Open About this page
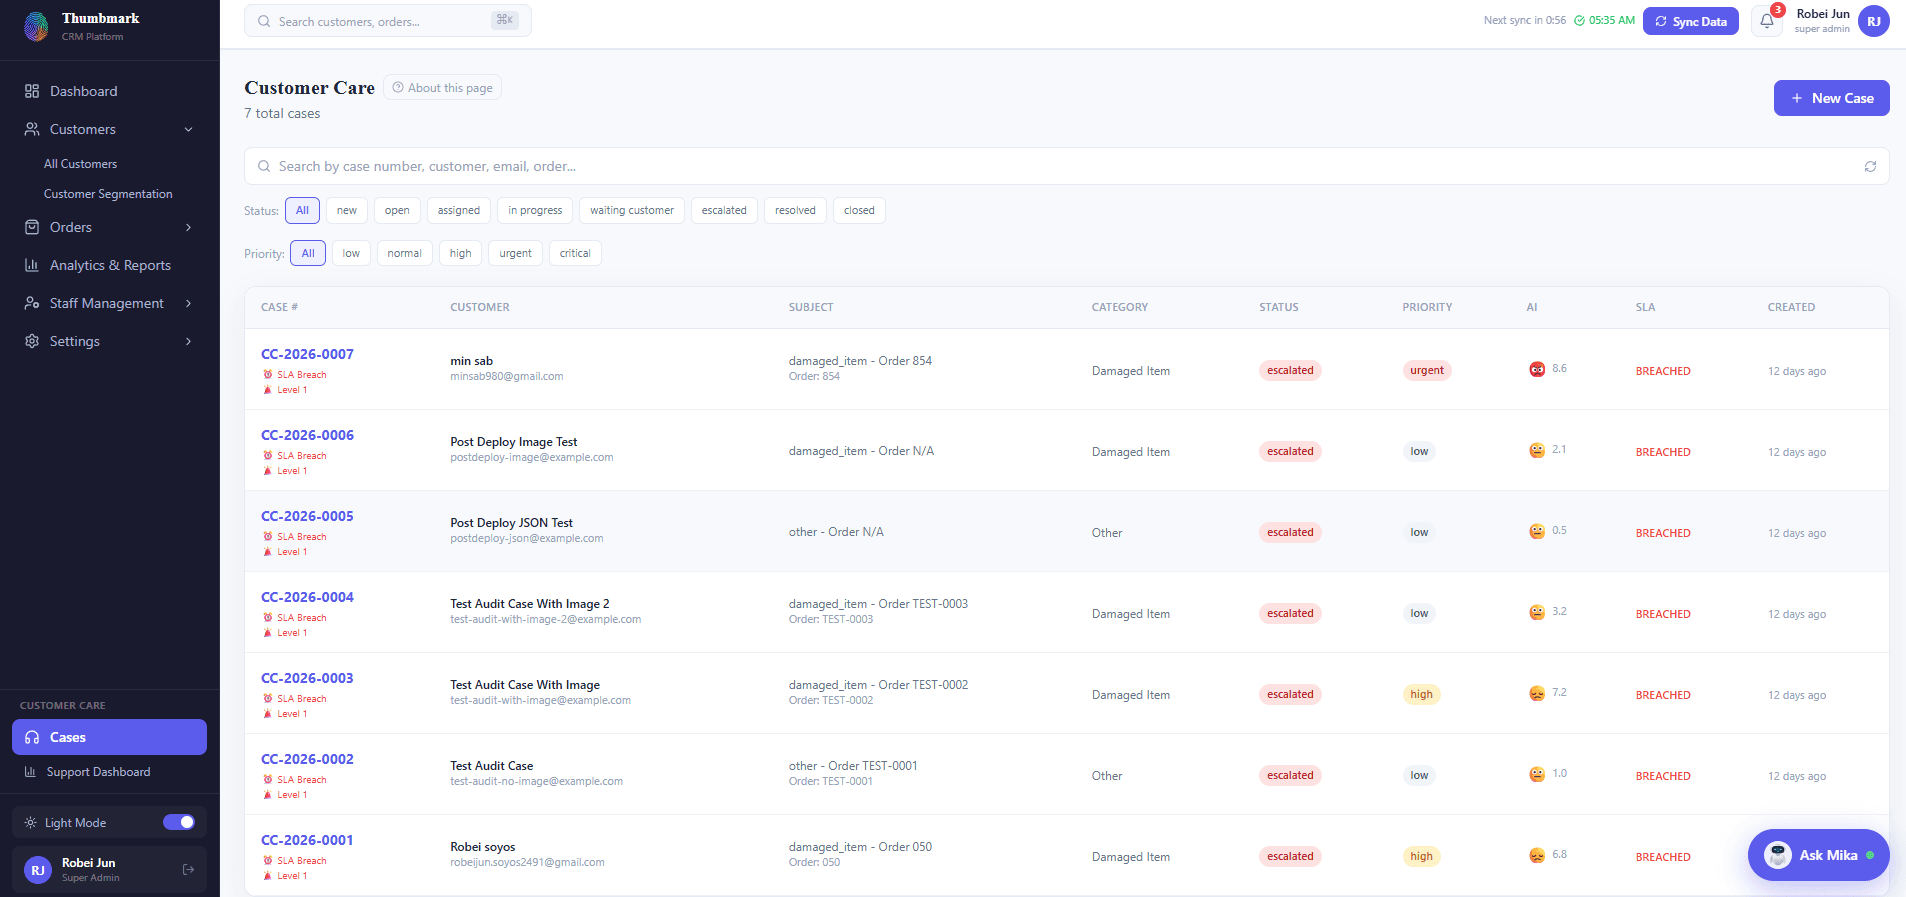The image size is (1906, 897). tap(442, 88)
